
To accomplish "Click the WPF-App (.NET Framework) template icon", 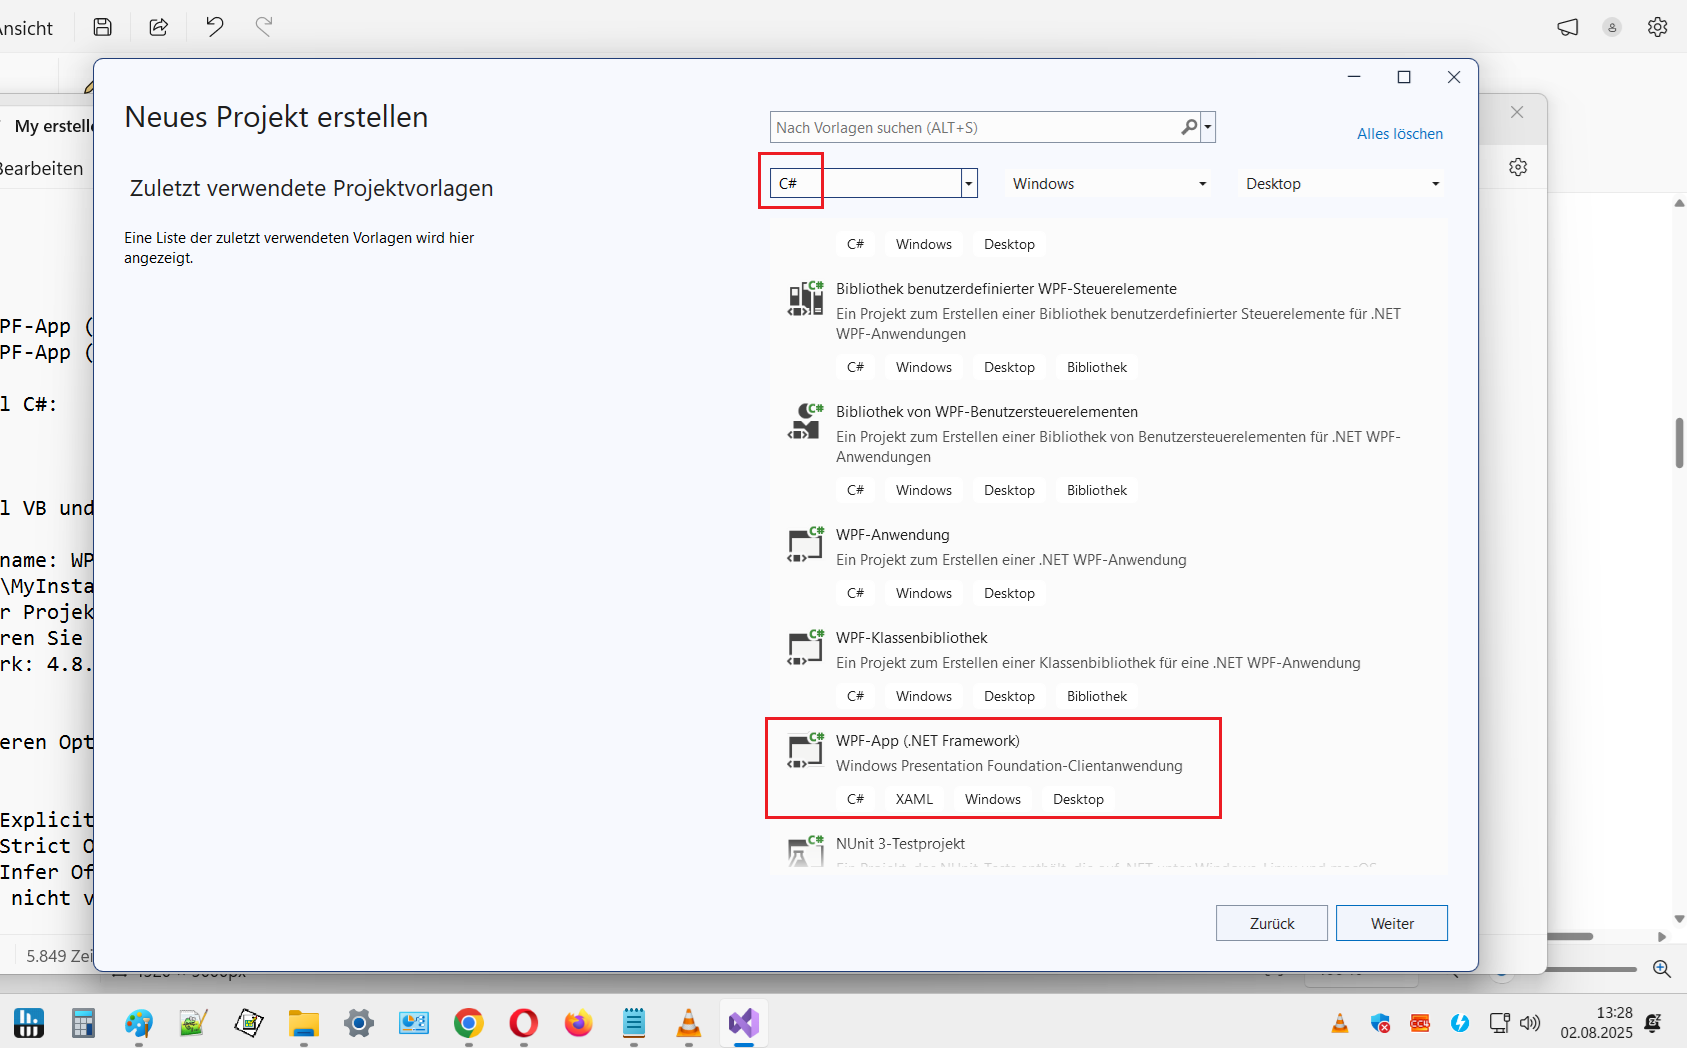I will coord(805,750).
